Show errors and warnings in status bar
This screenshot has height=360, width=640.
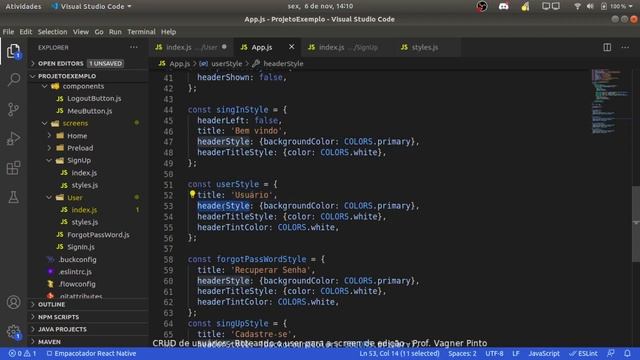click(22, 353)
